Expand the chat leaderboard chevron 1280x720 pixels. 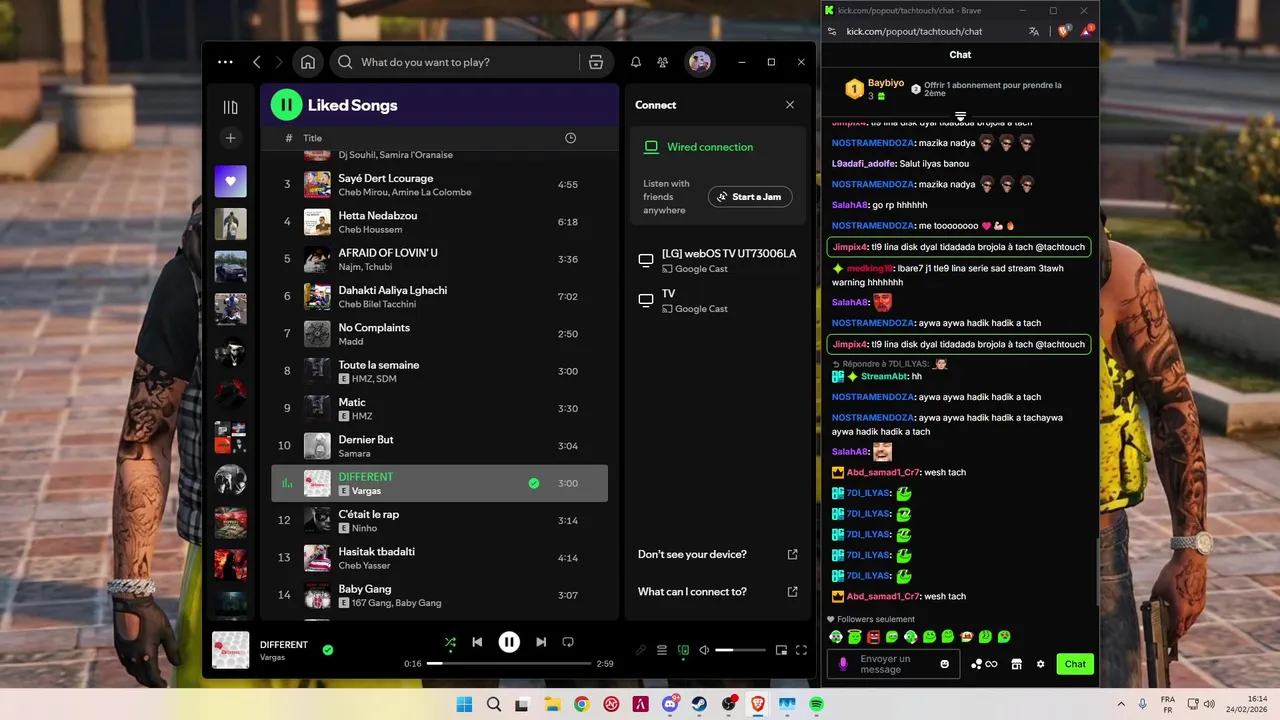pos(960,117)
